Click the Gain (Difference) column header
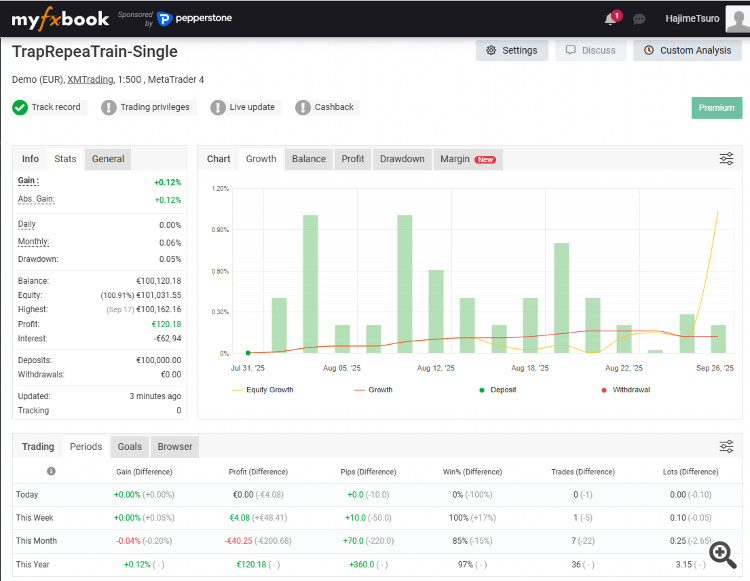The image size is (750, 581). [144, 472]
